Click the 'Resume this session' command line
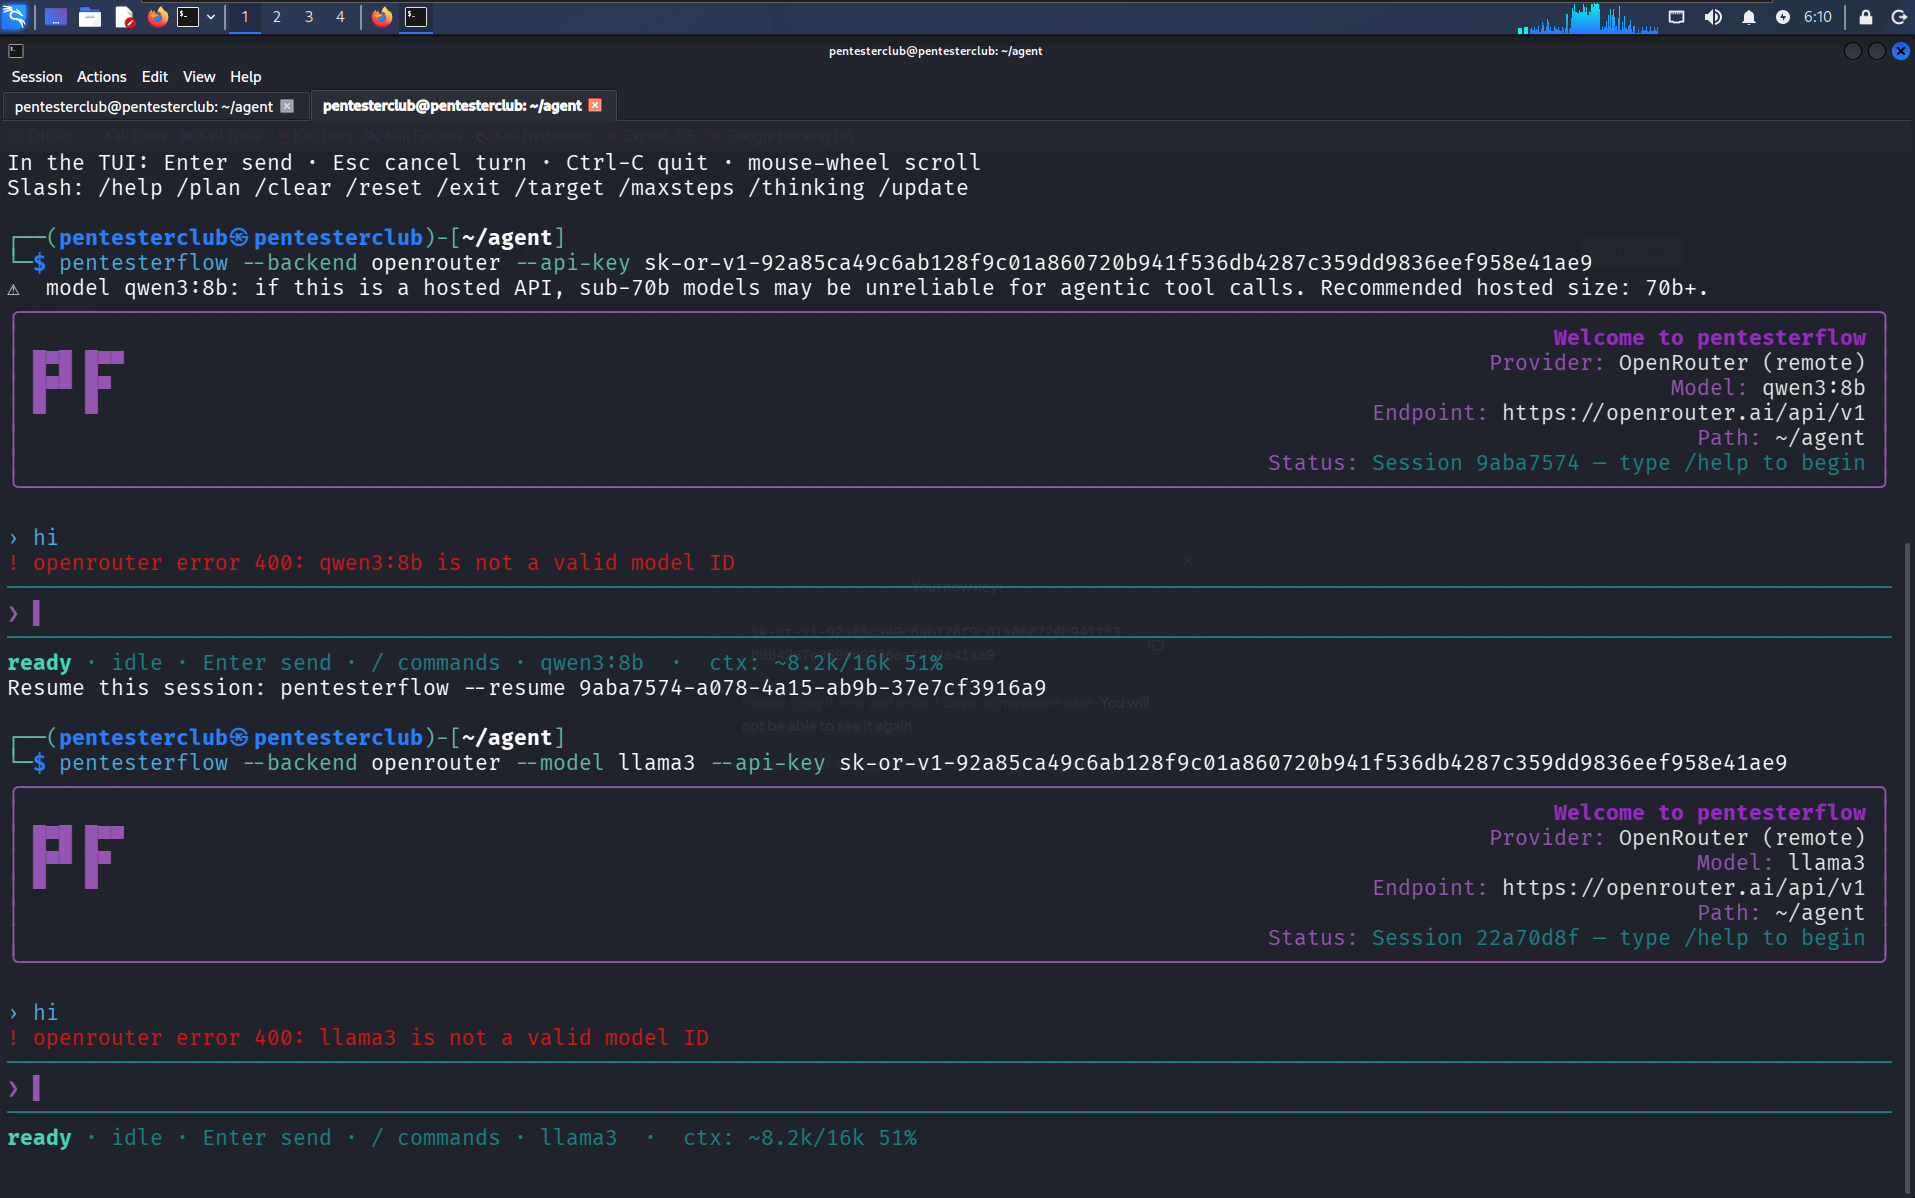The width and height of the screenshot is (1915, 1198). coord(527,688)
